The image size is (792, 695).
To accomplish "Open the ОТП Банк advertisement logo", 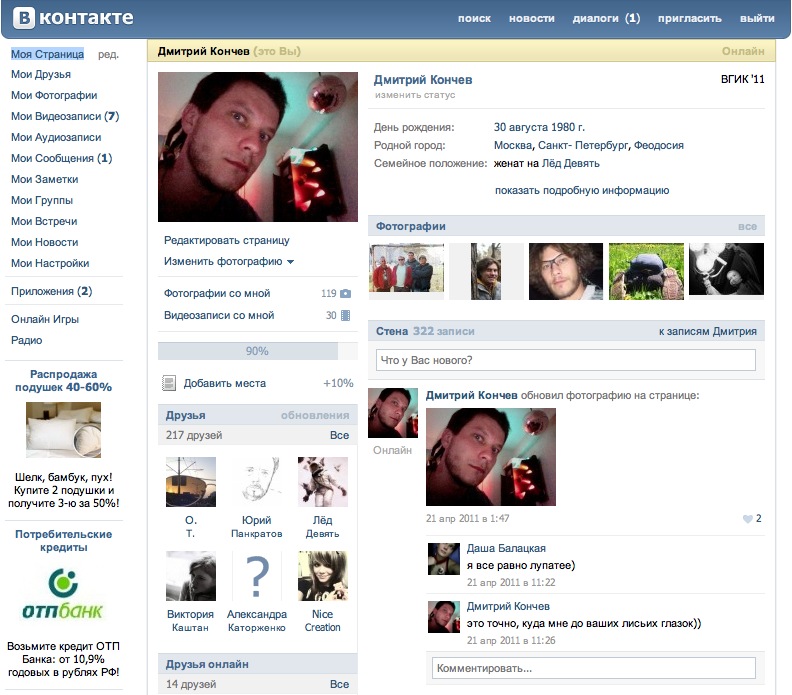I will pyautogui.click(x=63, y=593).
